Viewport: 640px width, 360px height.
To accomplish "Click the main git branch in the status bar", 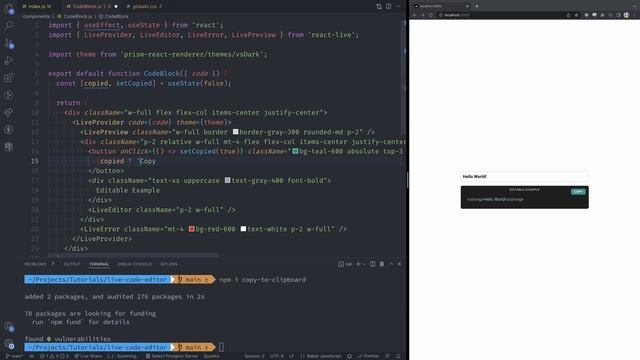I will pos(14,356).
